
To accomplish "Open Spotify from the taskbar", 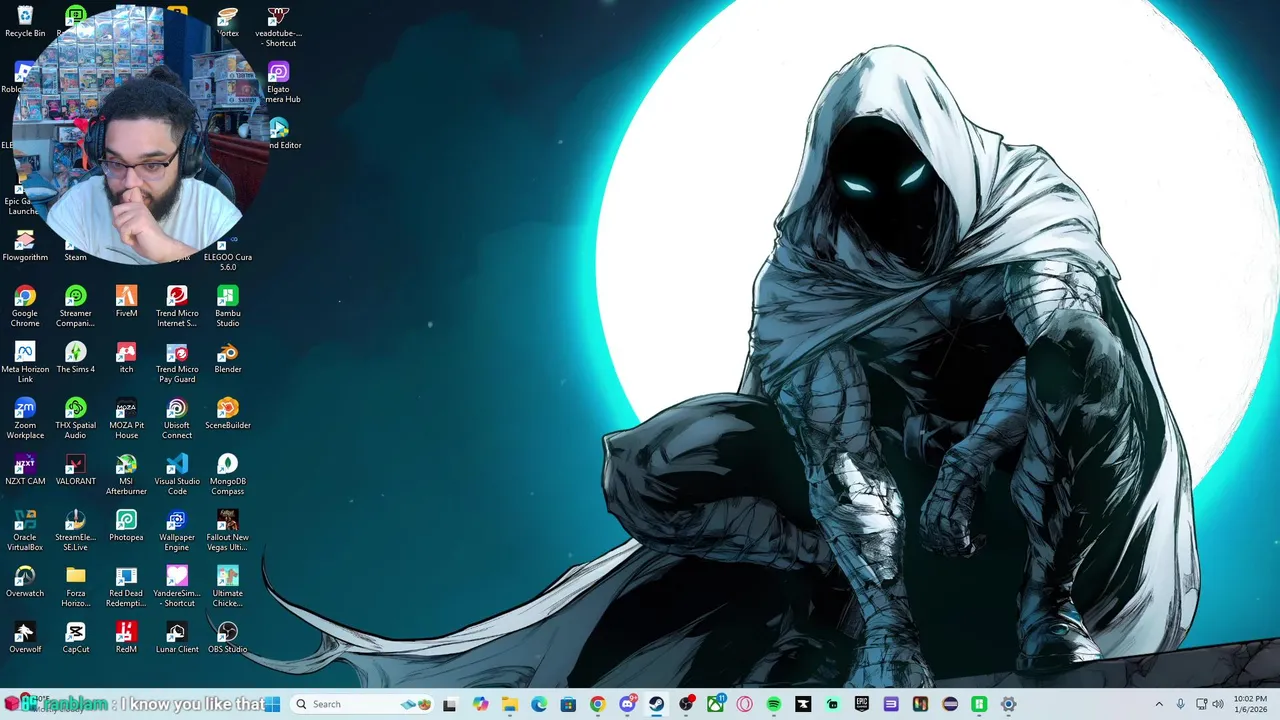I will tap(774, 704).
